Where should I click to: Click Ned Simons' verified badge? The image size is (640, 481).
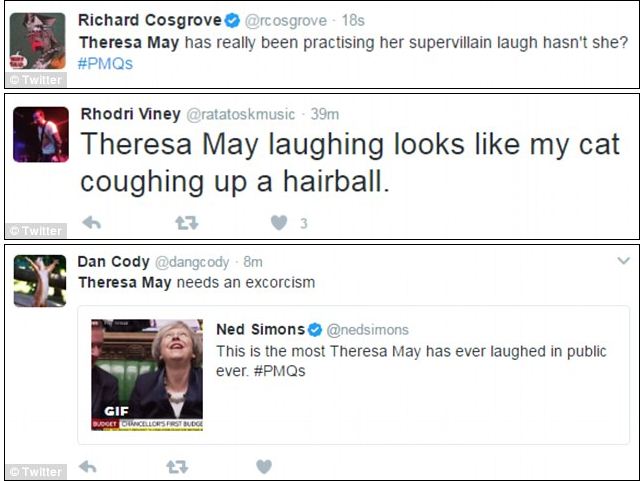coord(315,330)
